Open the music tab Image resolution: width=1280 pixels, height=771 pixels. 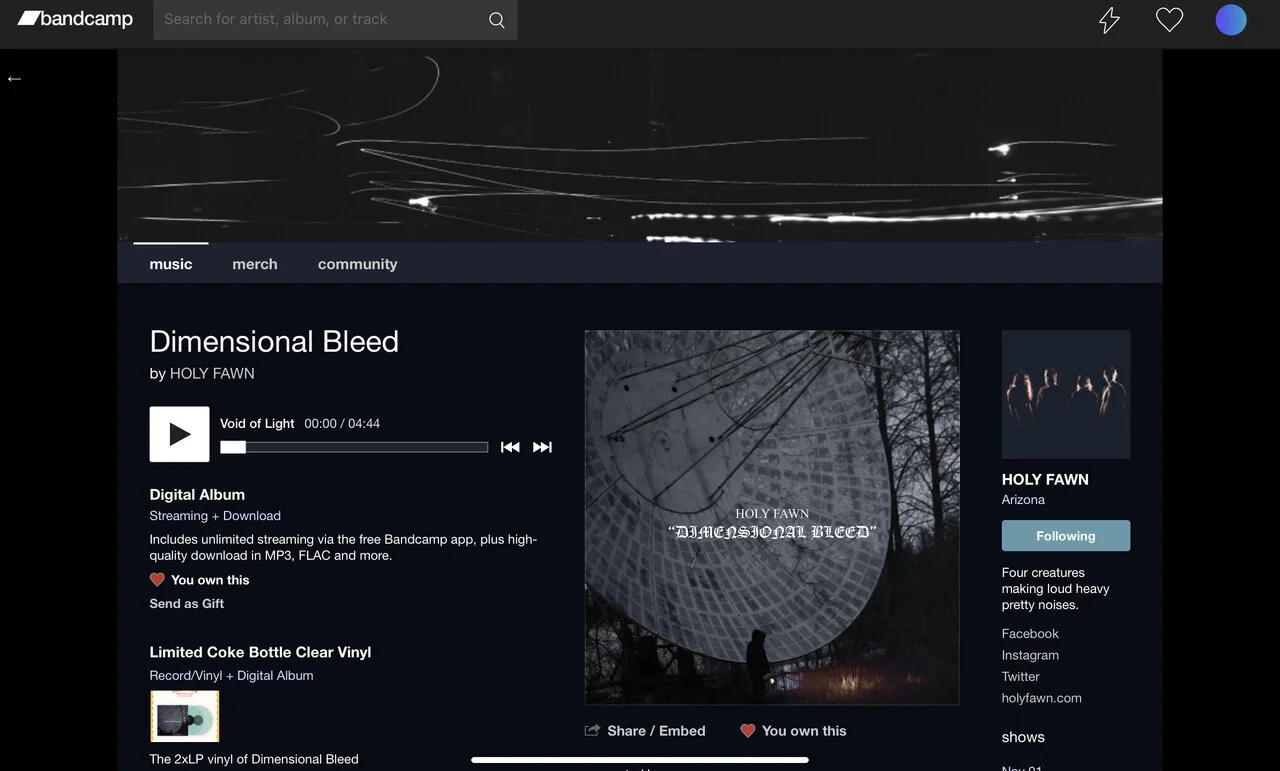(171, 264)
